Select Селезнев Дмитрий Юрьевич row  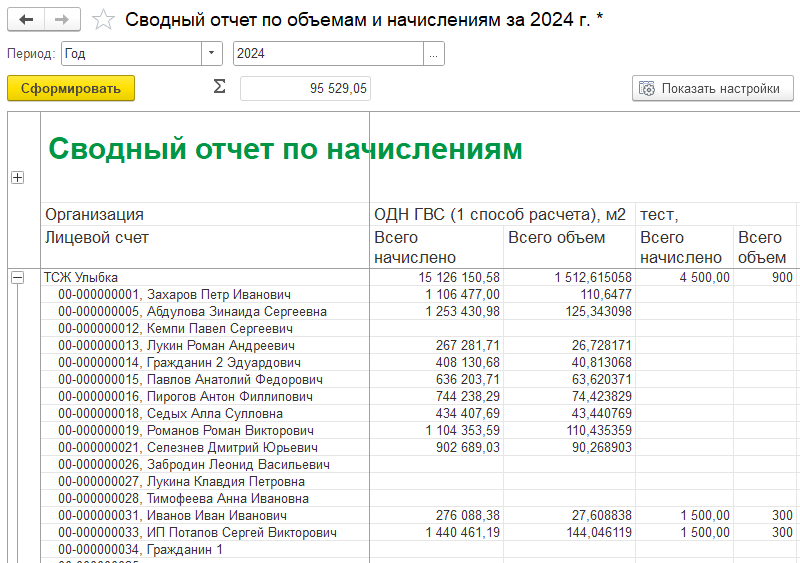tap(205, 447)
